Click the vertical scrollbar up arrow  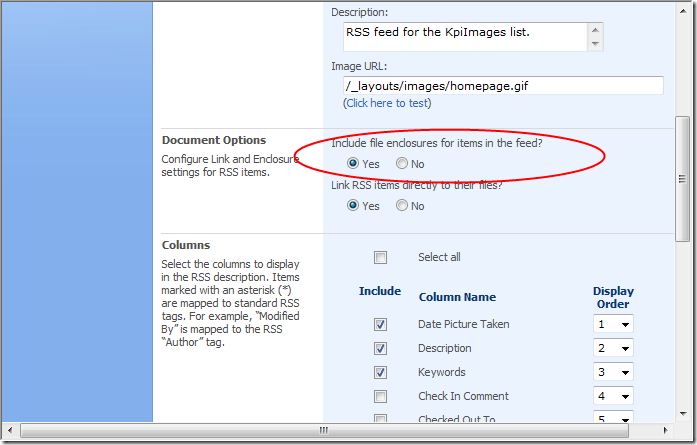[x=683, y=11]
